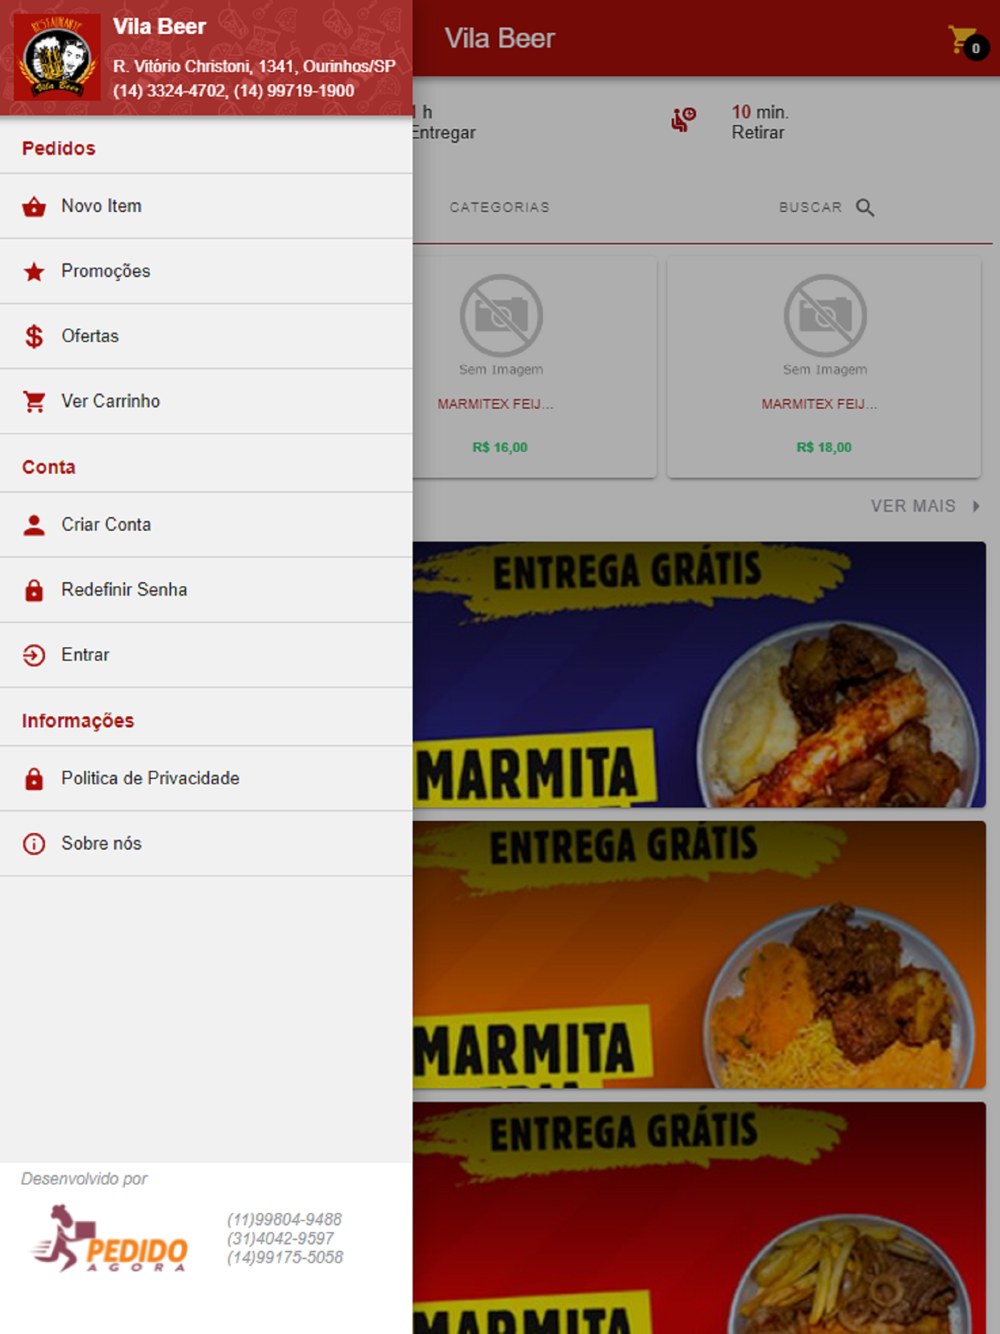Click the Informações section header
Screen dimensions: 1000x1334
pyautogui.click(x=78, y=721)
